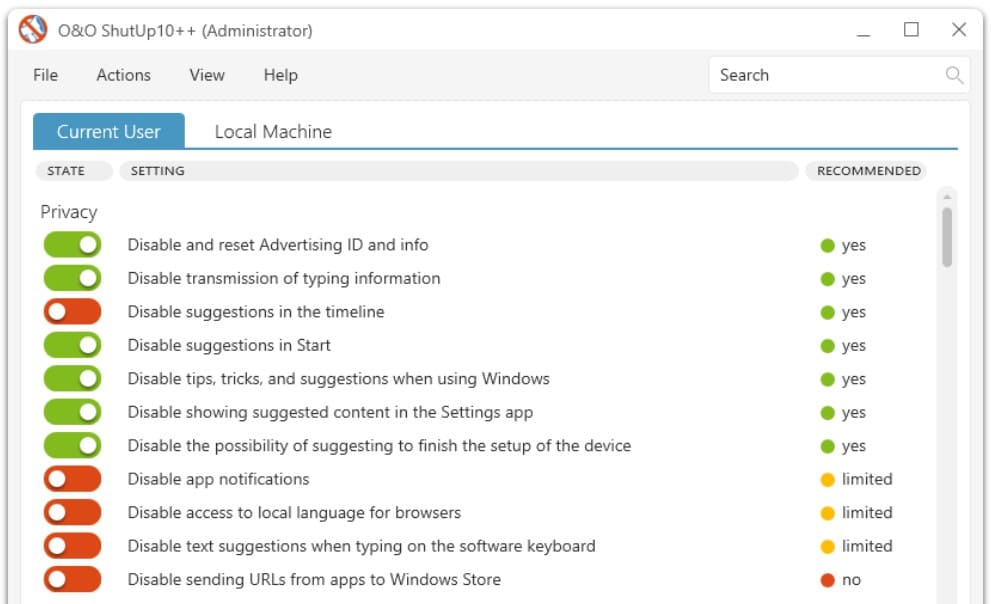
Task: Click the vertical scrollbar thumb
Action: pos(946,235)
